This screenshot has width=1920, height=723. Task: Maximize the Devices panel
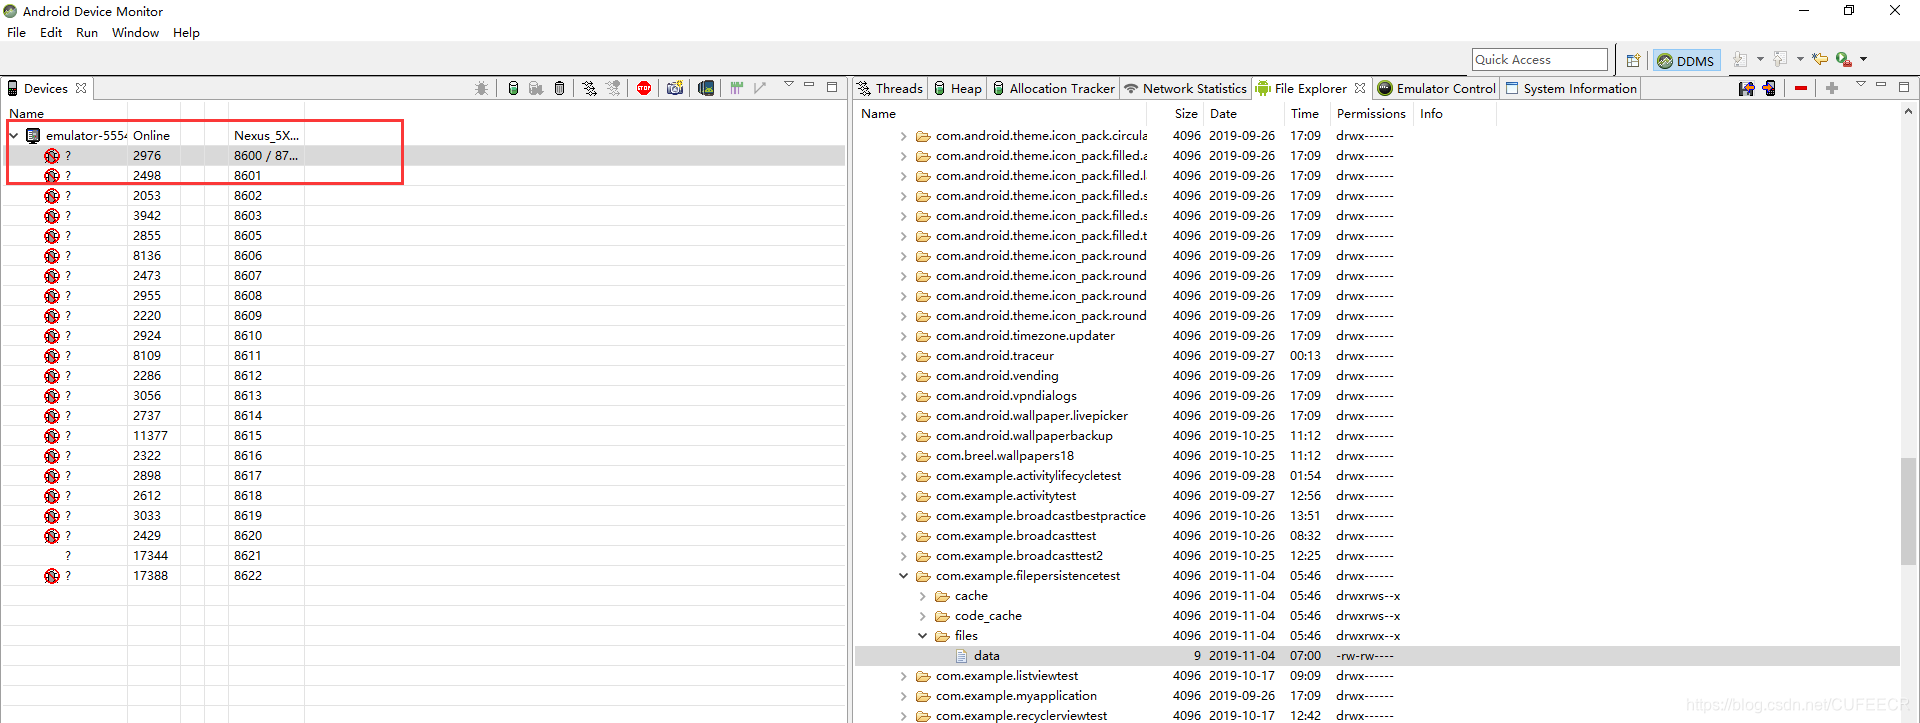(832, 87)
